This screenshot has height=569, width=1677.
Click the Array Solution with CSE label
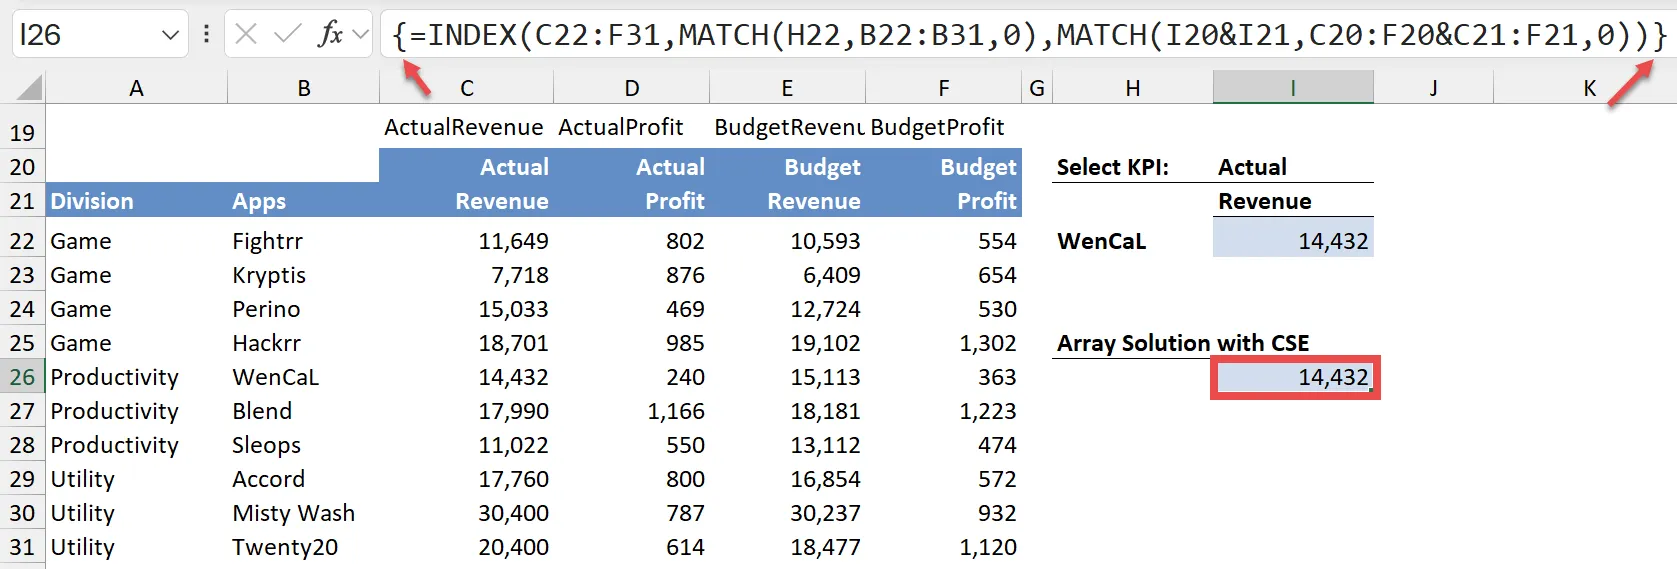pos(1182,343)
